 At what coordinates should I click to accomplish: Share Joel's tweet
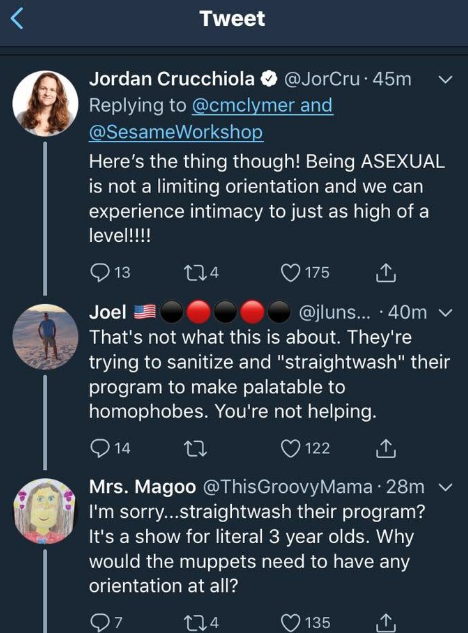tap(386, 449)
